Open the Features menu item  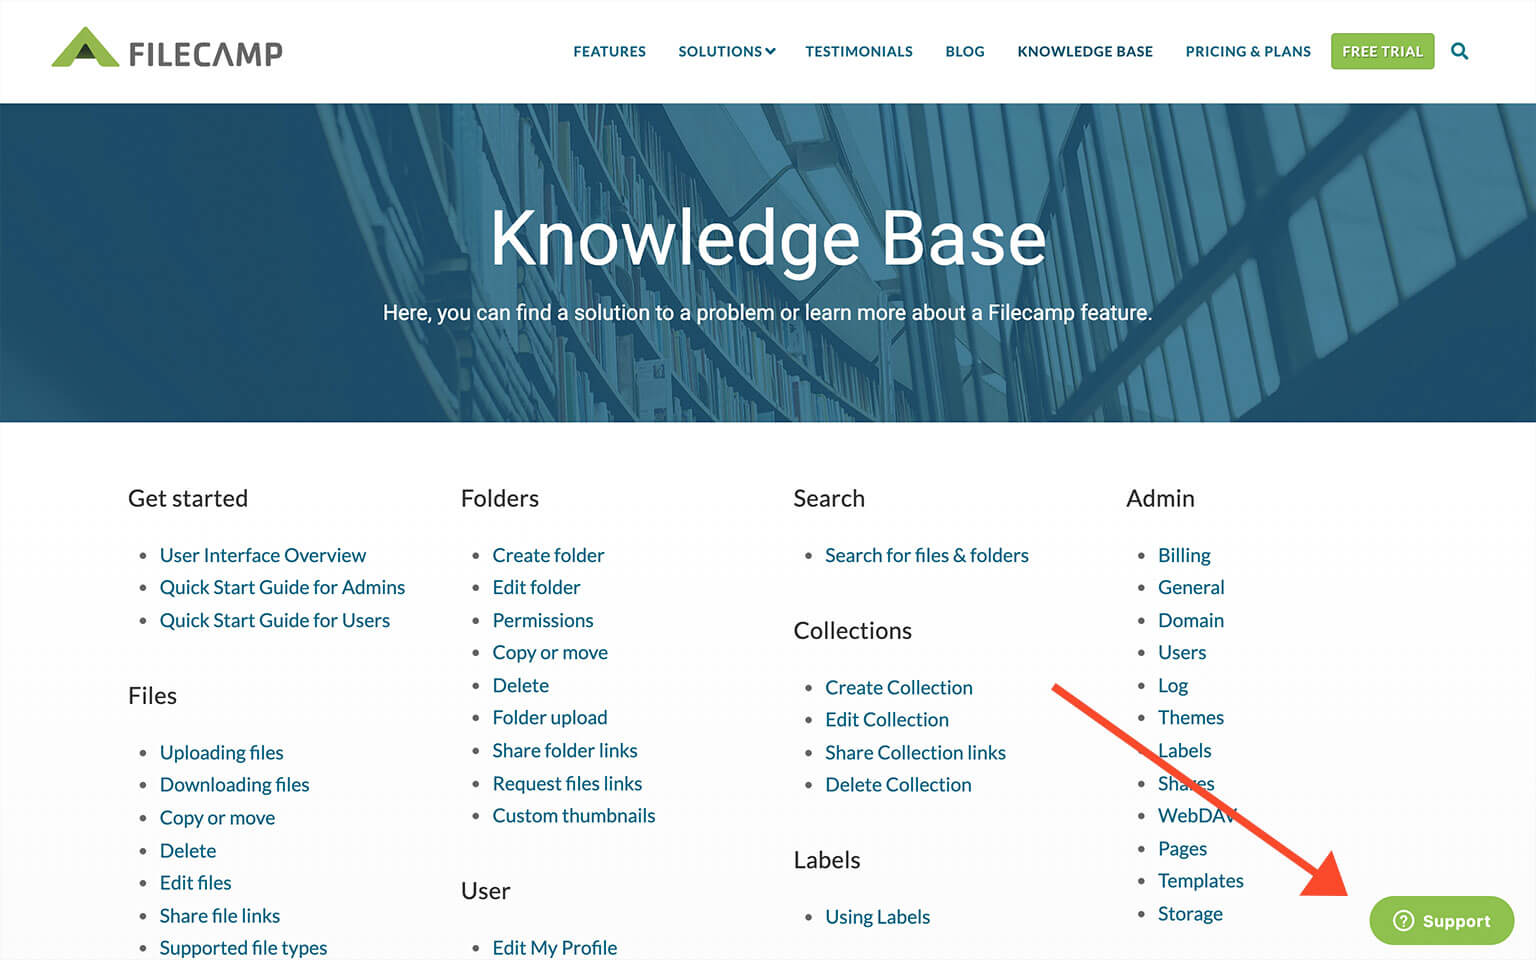609,51
